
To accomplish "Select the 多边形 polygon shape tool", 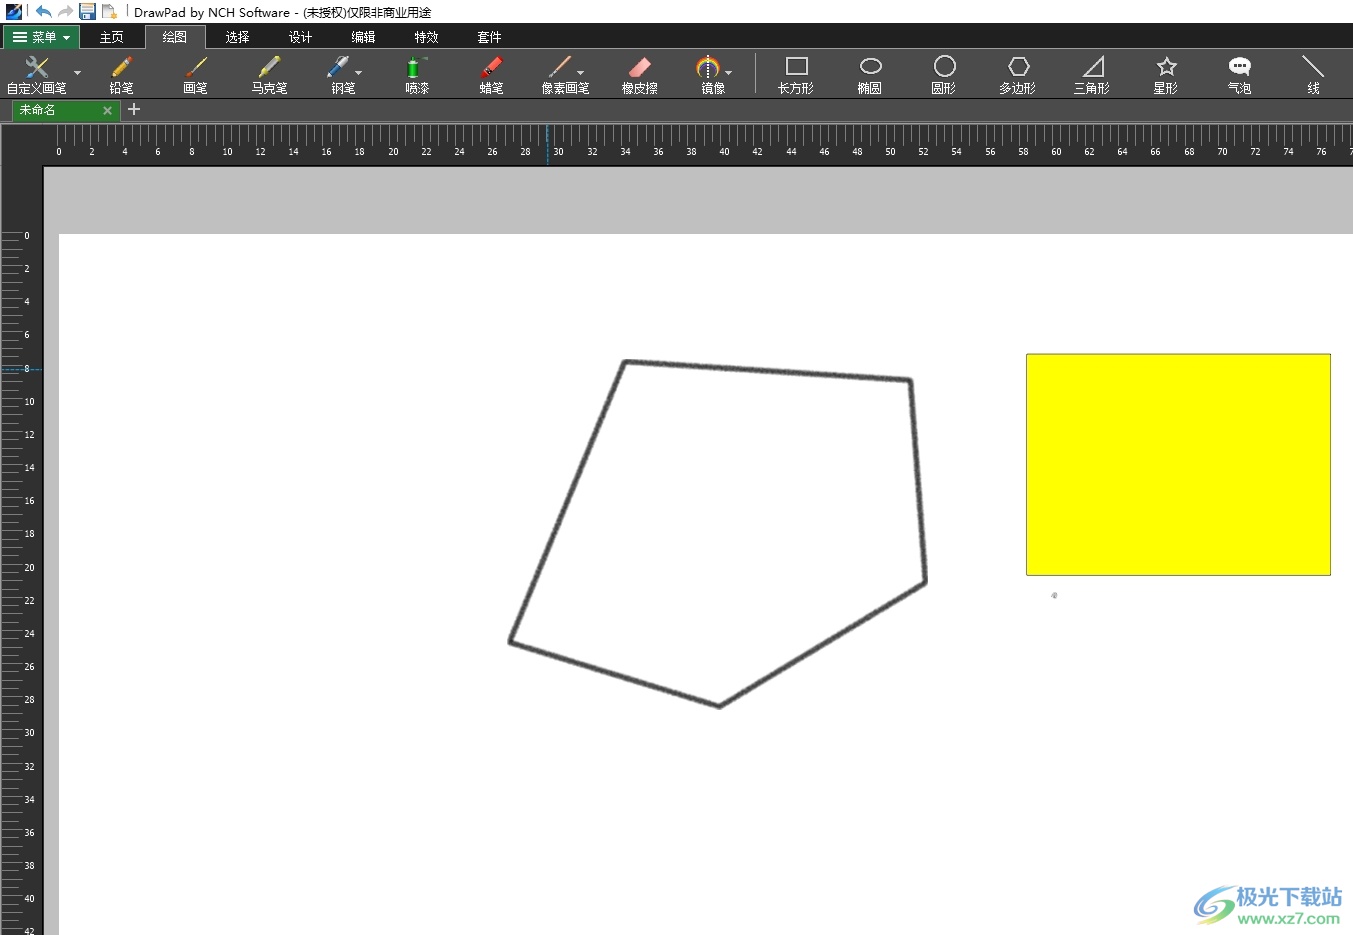I will pos(1017,74).
